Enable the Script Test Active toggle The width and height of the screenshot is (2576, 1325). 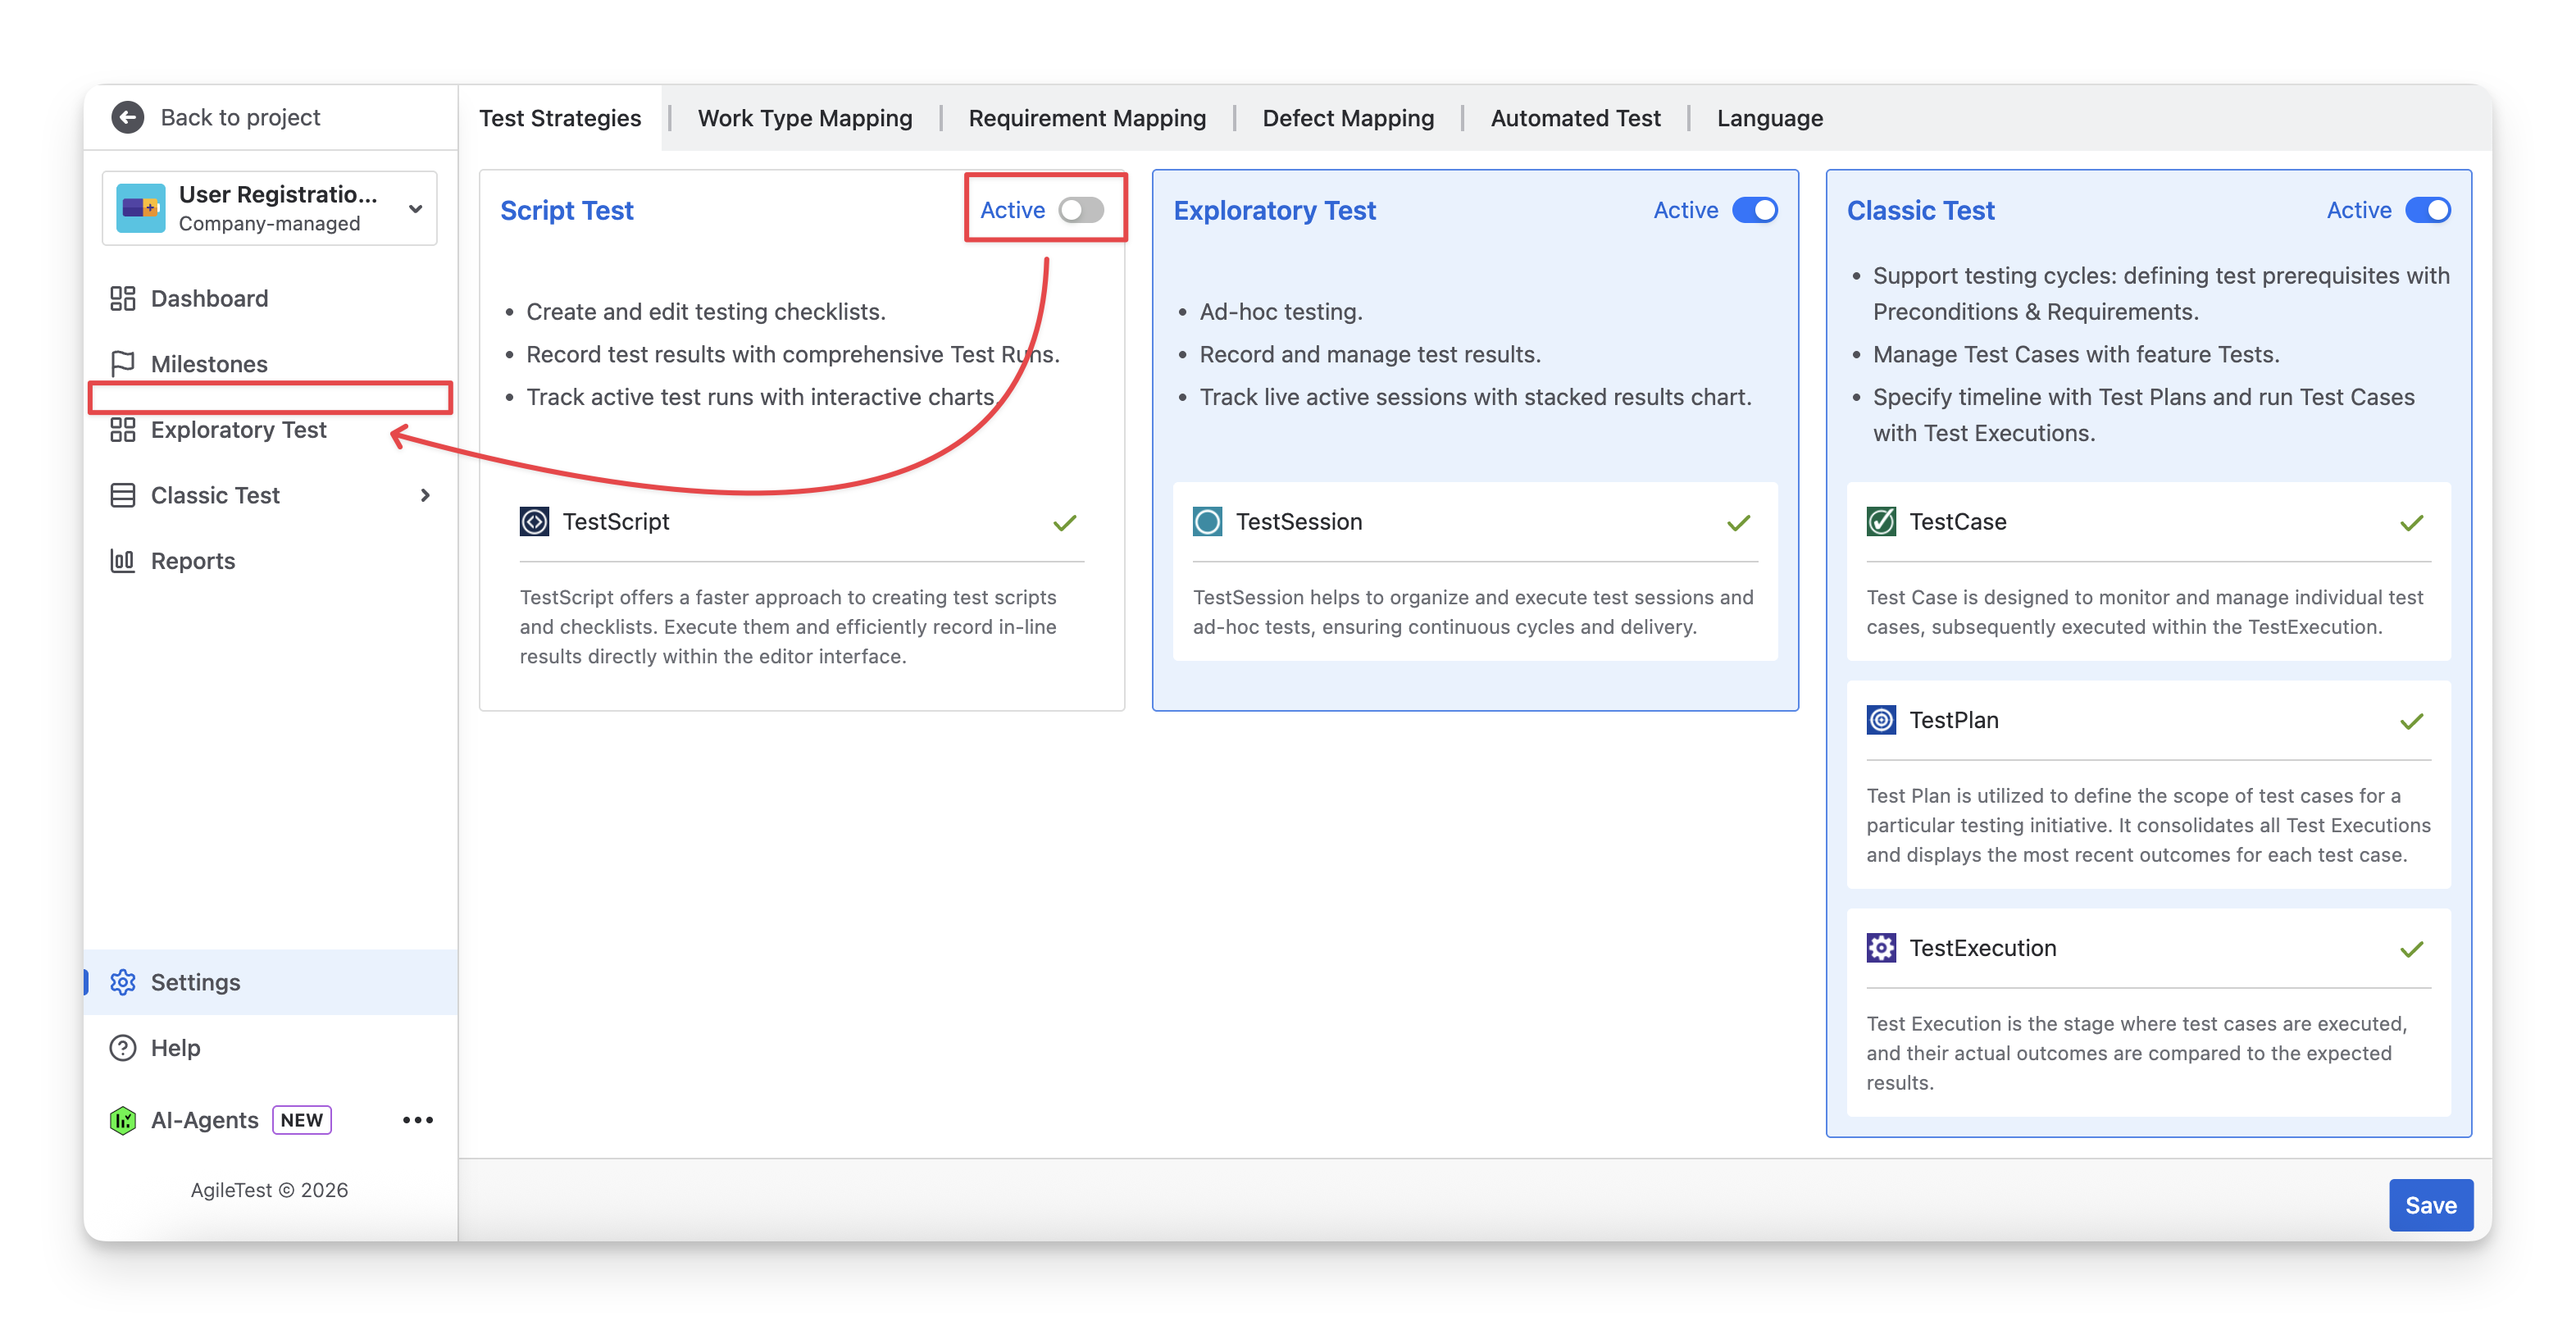1081,210
